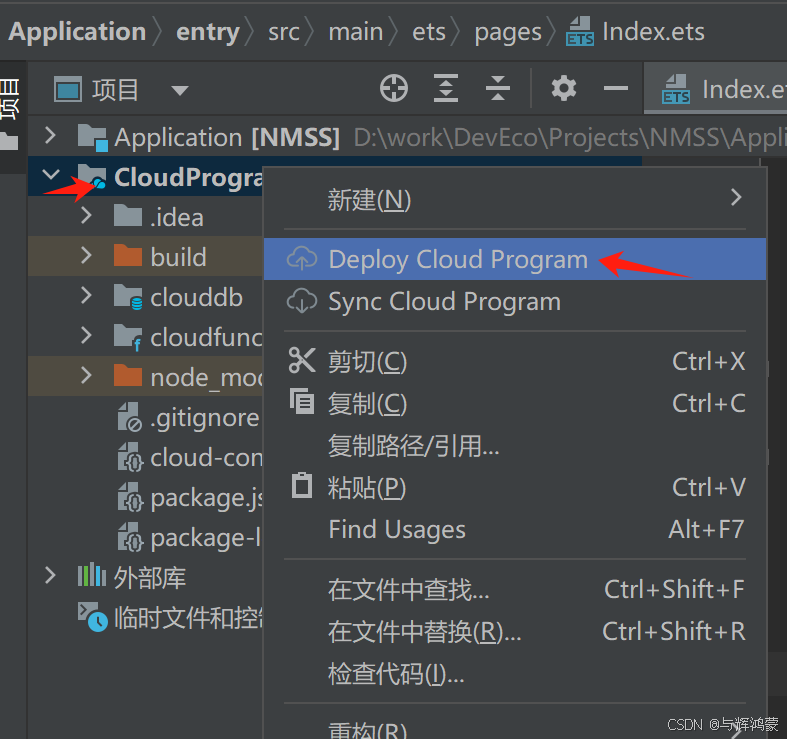Screen dimensions: 787x739
Task: Open the 新建(N) submenu
Action: click(x=515, y=199)
